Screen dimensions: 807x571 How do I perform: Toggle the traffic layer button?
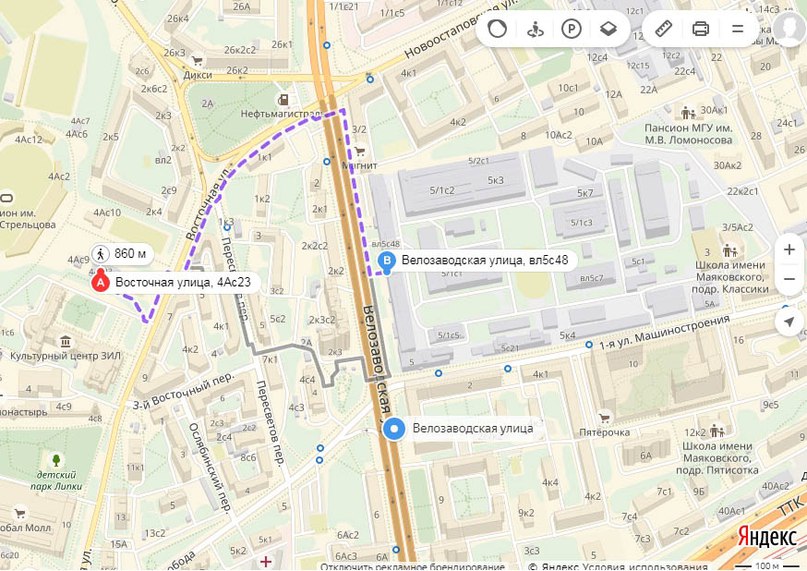pos(497,28)
